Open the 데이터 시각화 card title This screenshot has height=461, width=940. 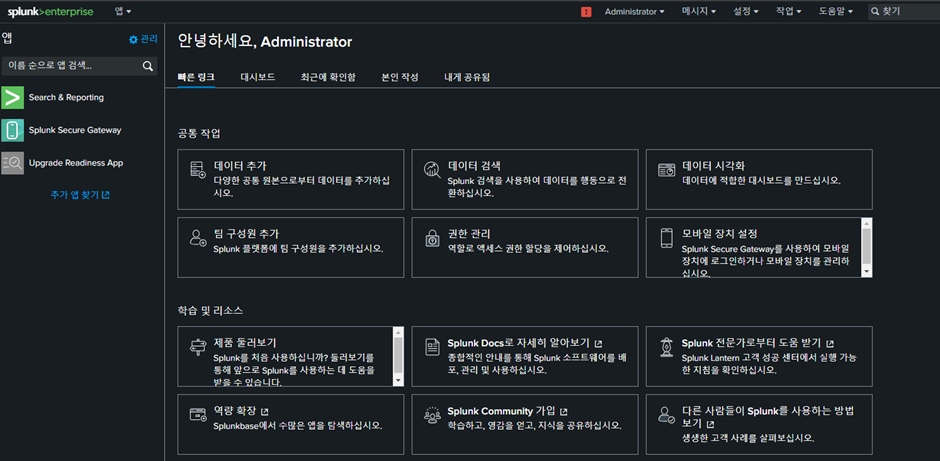pyautogui.click(x=713, y=166)
